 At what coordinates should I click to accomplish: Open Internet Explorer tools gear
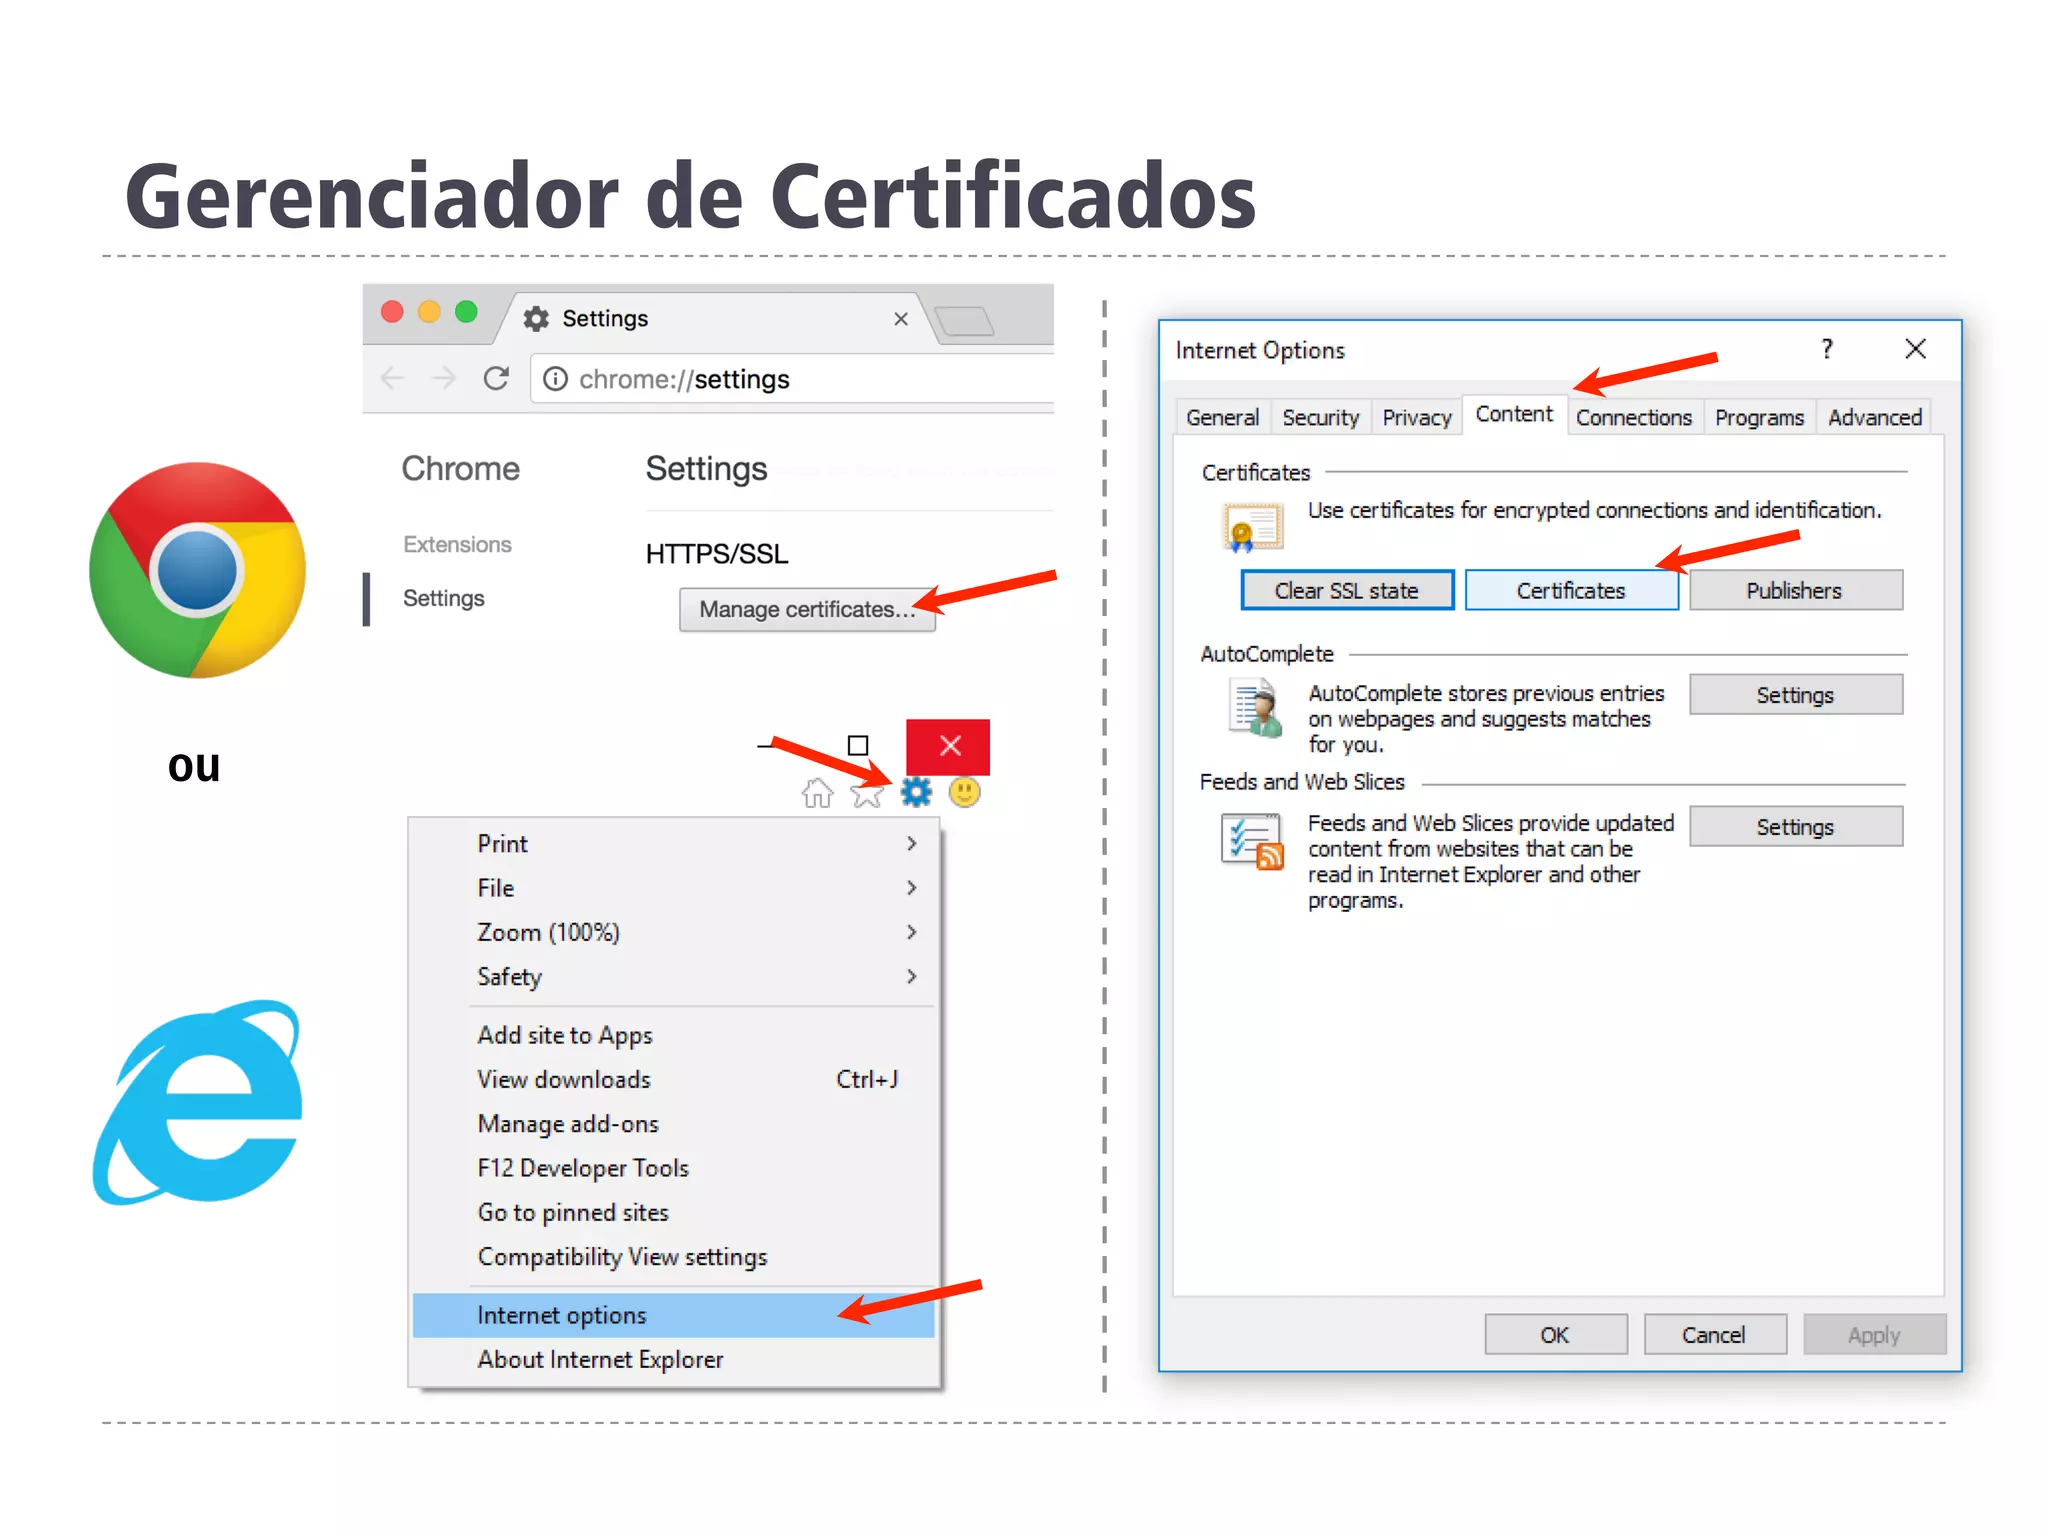coord(916,792)
